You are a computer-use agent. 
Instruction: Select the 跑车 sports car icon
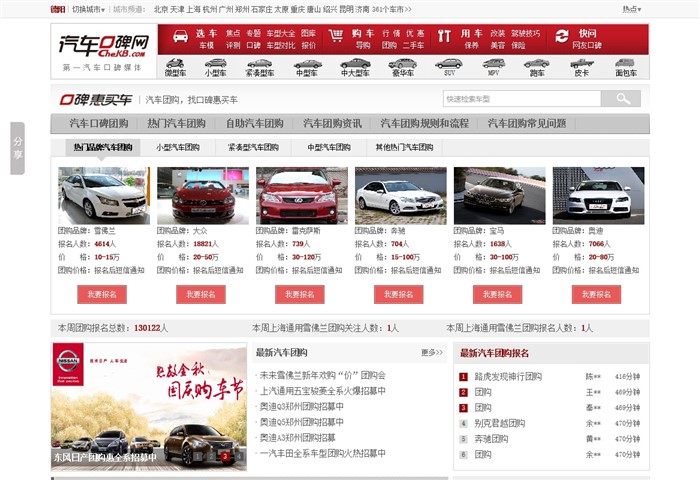coord(537,63)
